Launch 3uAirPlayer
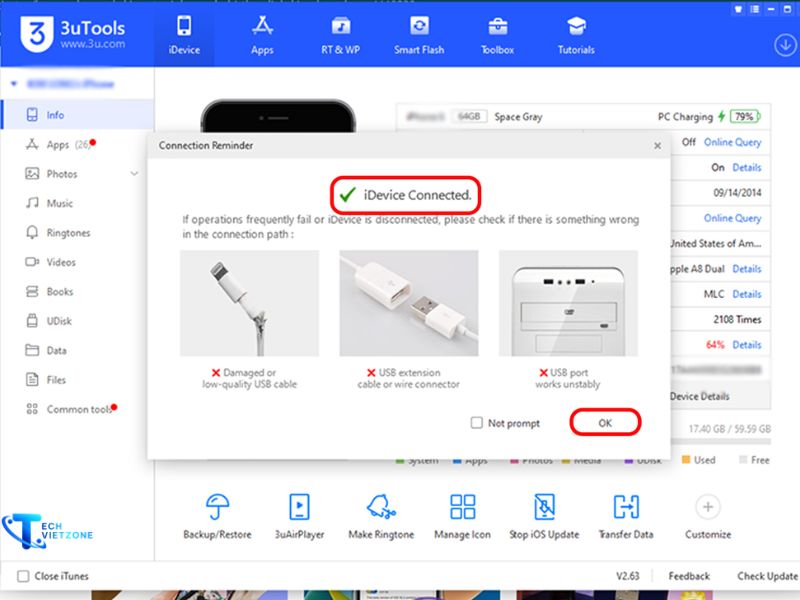The width and height of the screenshot is (800, 600). click(299, 516)
